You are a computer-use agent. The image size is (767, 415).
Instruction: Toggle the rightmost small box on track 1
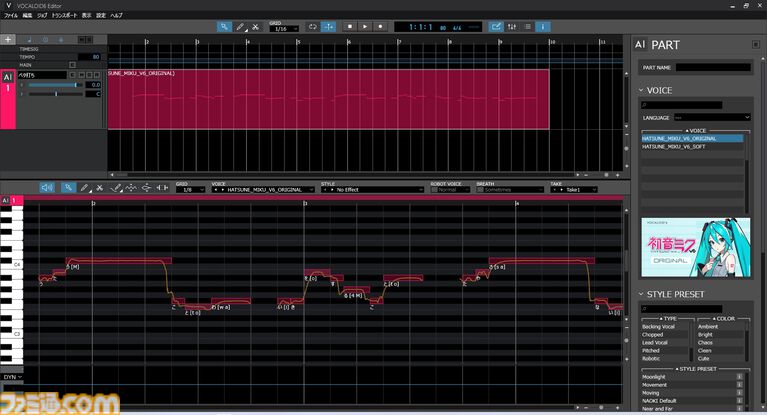click(x=97, y=75)
